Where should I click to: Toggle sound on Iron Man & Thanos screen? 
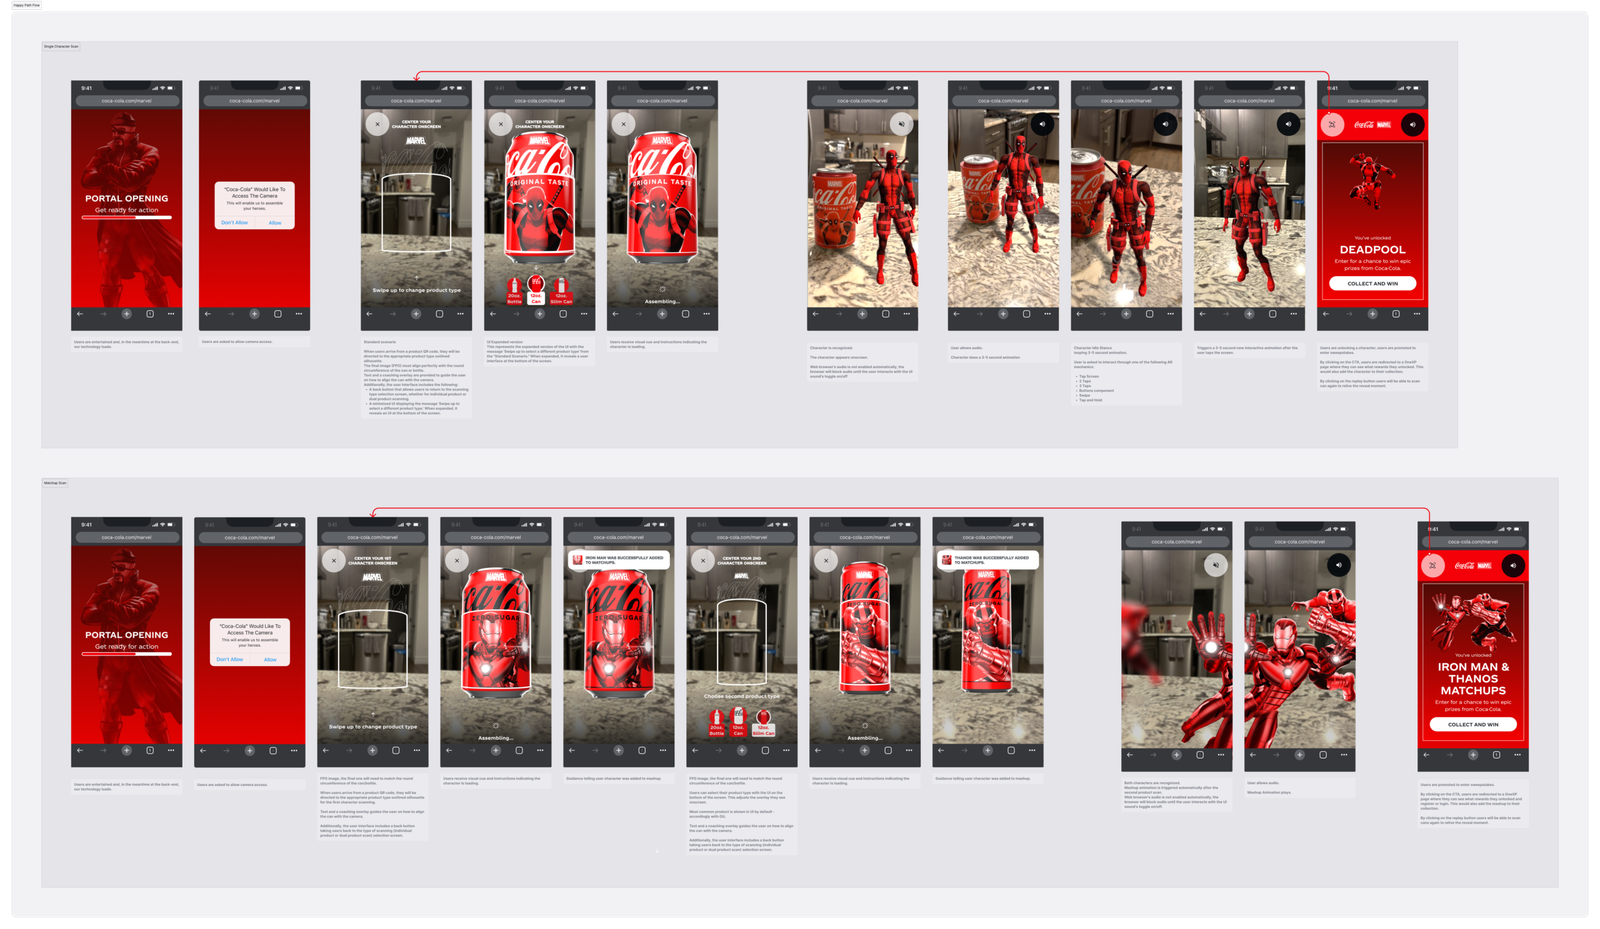(1513, 566)
